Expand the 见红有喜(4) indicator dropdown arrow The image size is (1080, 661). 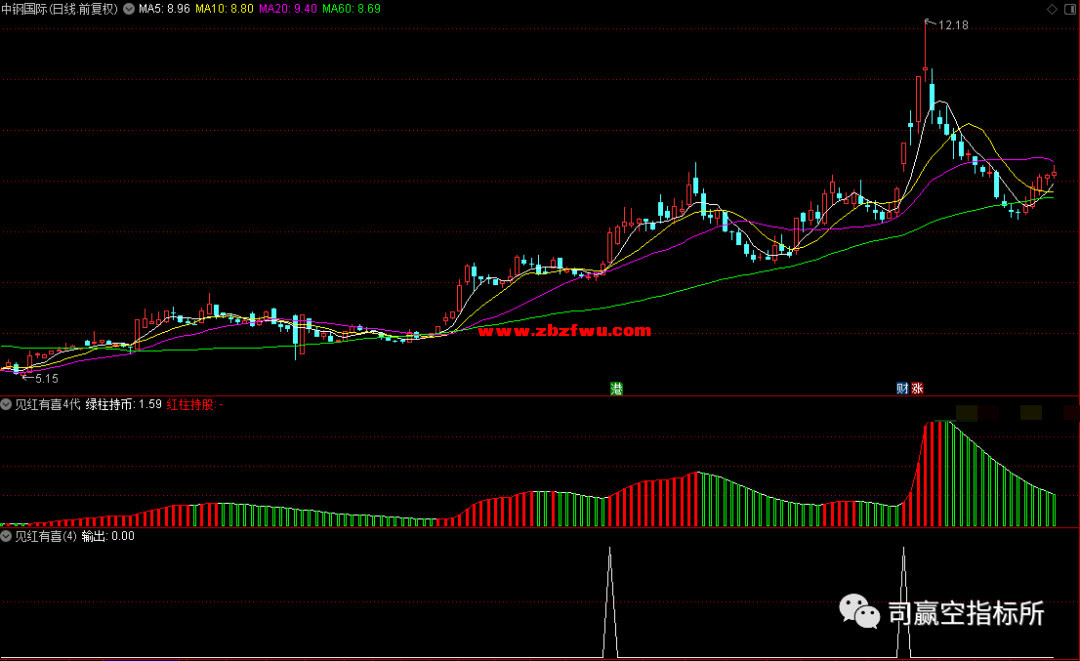click(6, 536)
